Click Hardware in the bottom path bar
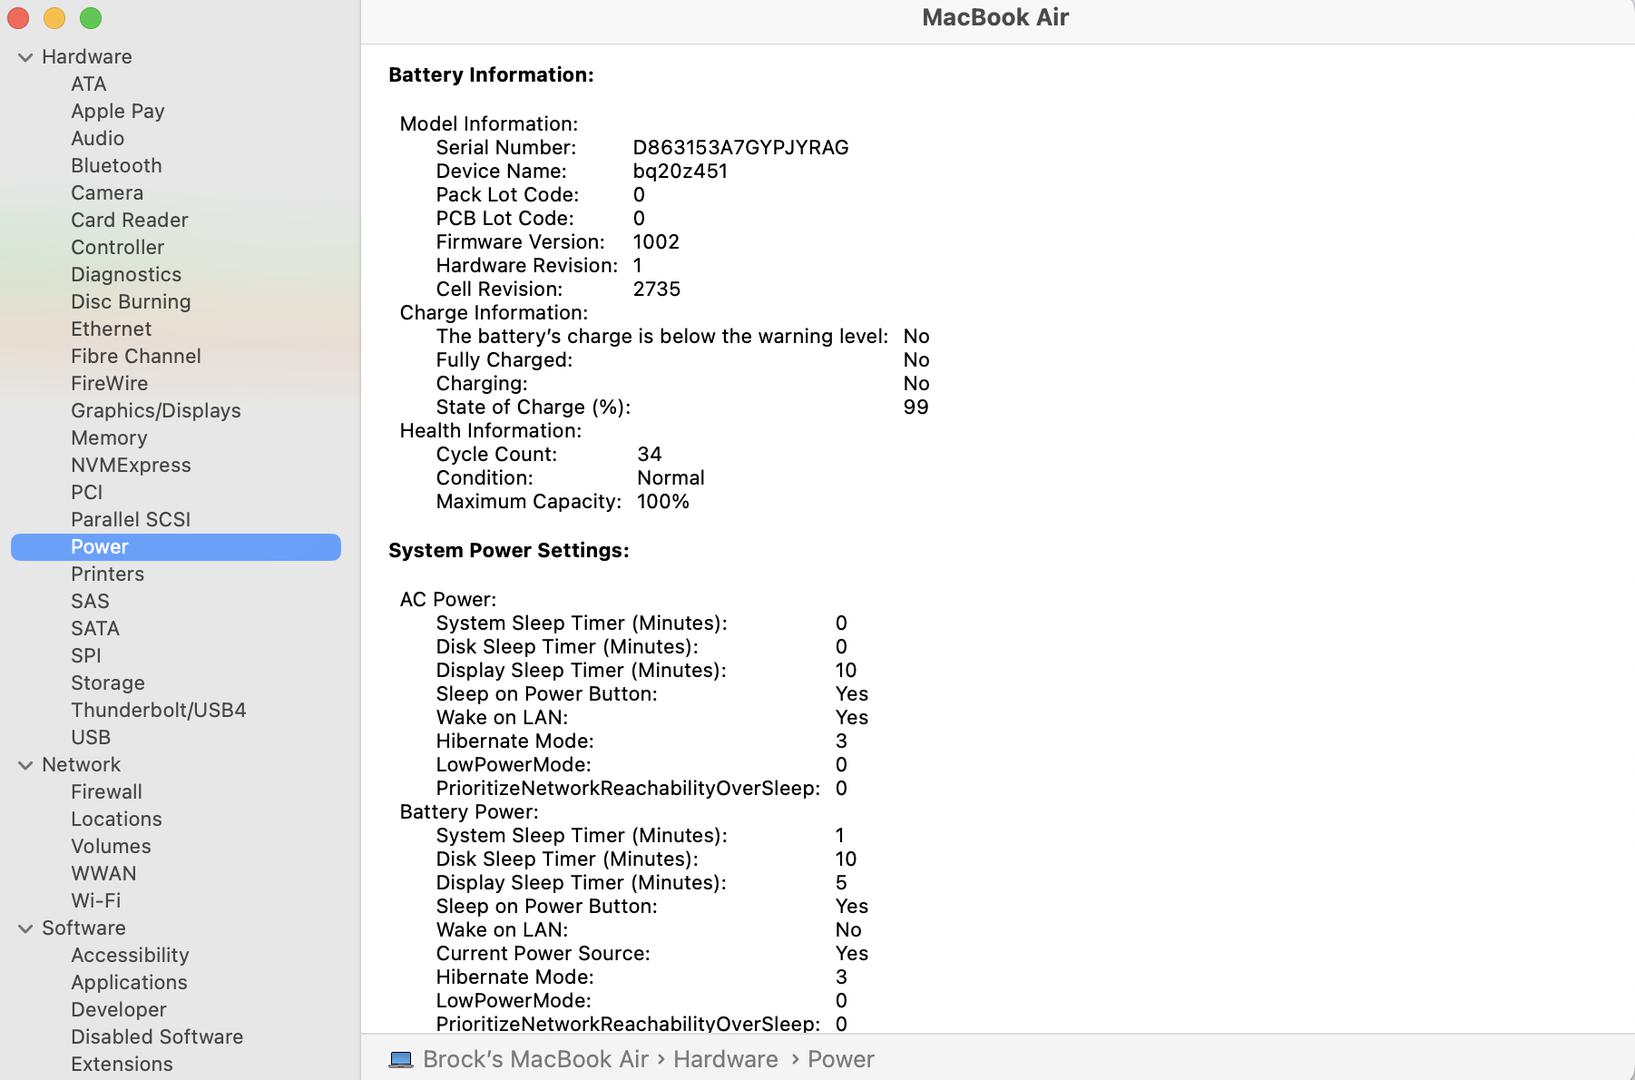This screenshot has height=1080, width=1635. [725, 1060]
